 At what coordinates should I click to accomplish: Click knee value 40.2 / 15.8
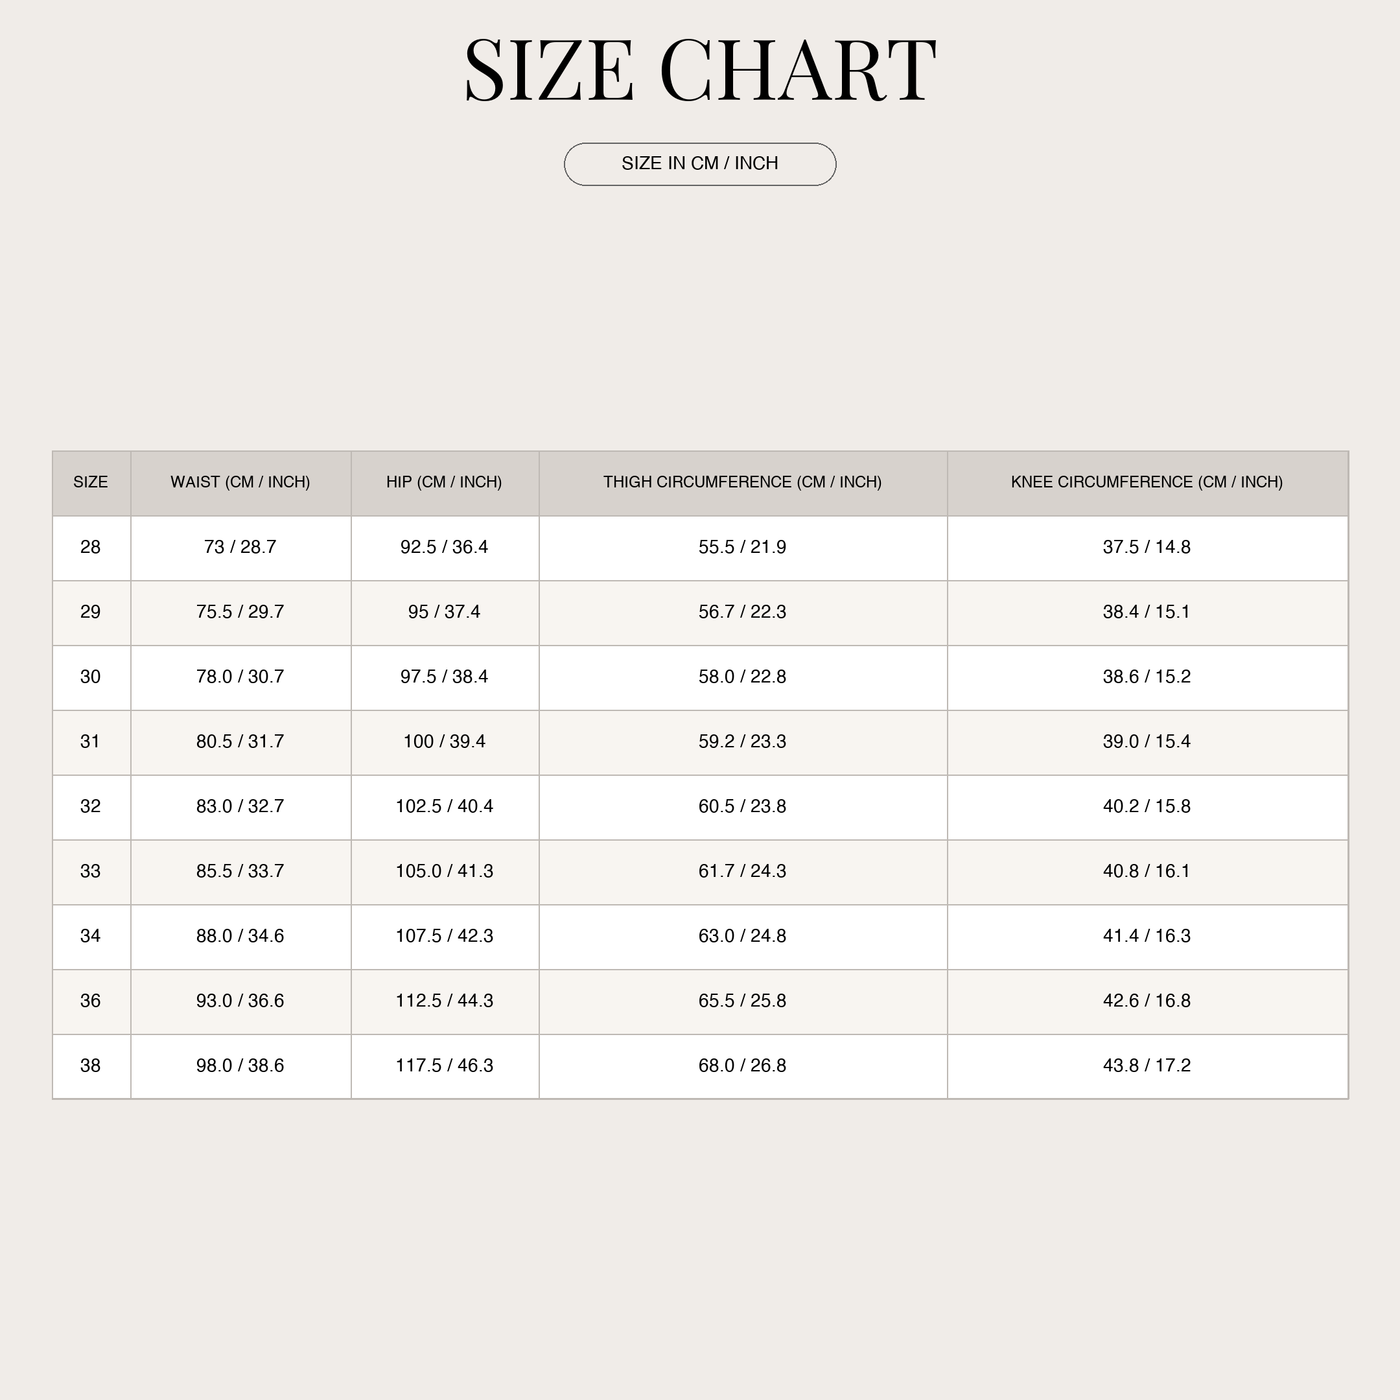tap(1147, 807)
